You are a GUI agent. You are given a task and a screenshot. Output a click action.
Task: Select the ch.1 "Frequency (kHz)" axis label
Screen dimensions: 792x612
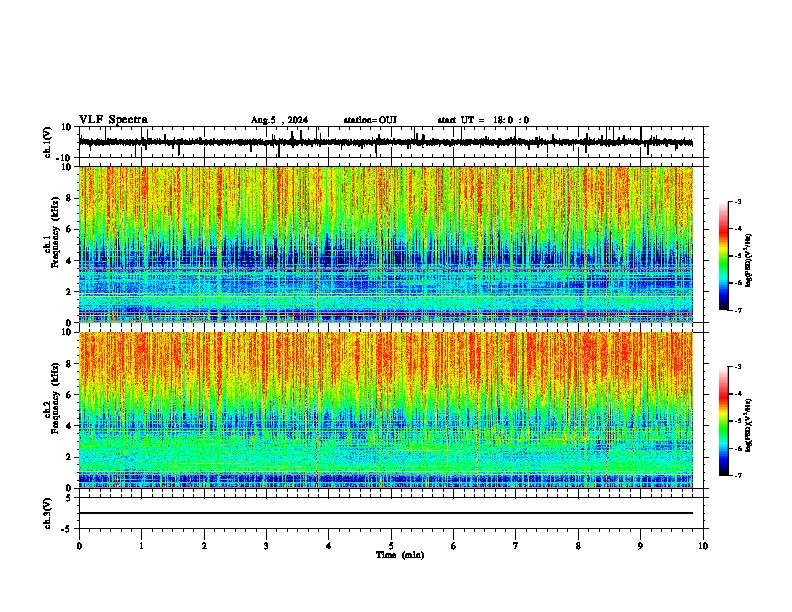click(56, 232)
